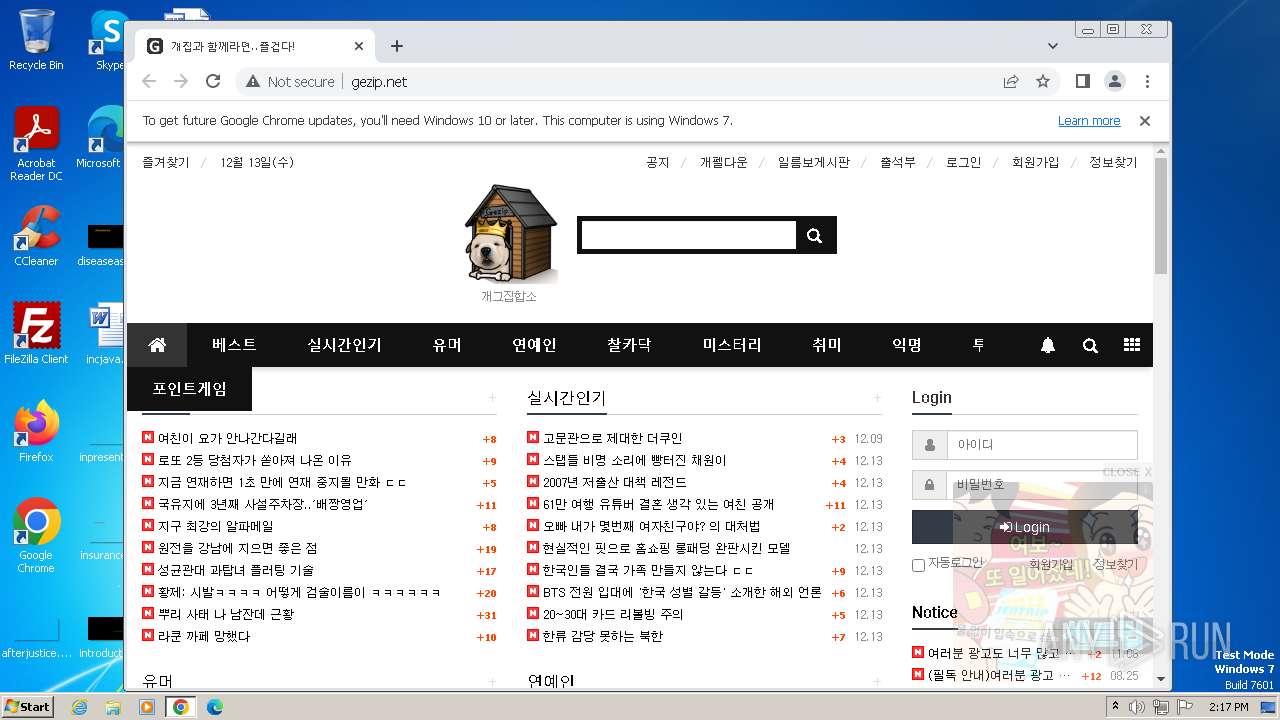Open the Not secure site info
This screenshot has width=1280, height=720.
pos(290,82)
